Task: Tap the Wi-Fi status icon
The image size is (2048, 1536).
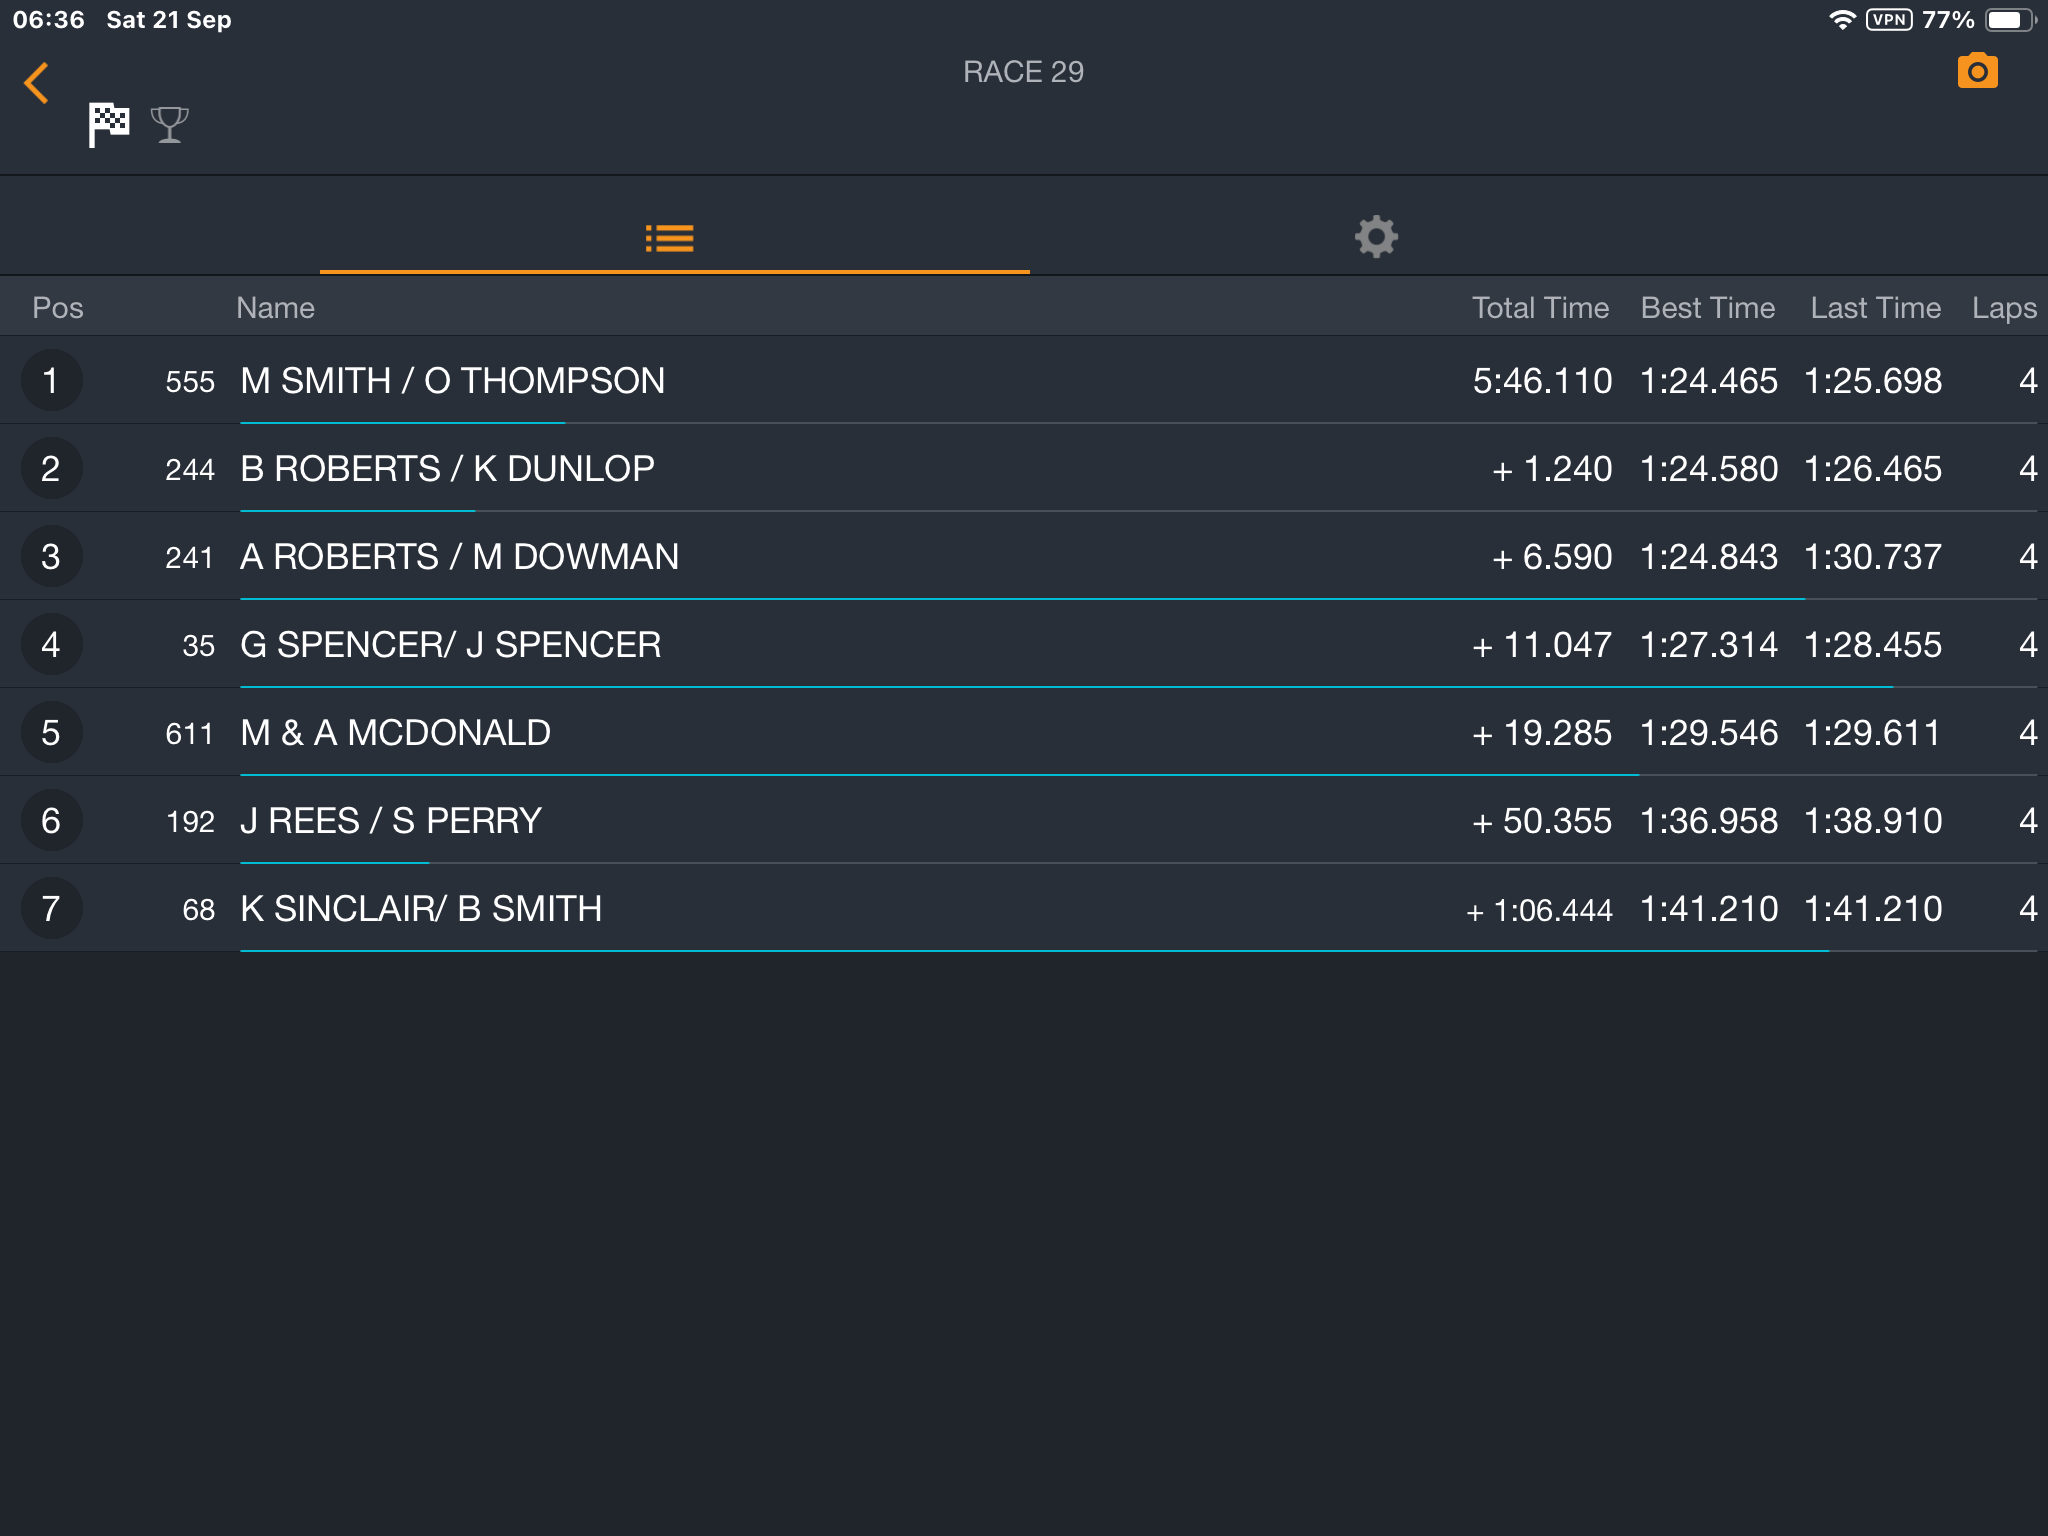Action: pos(1841,20)
